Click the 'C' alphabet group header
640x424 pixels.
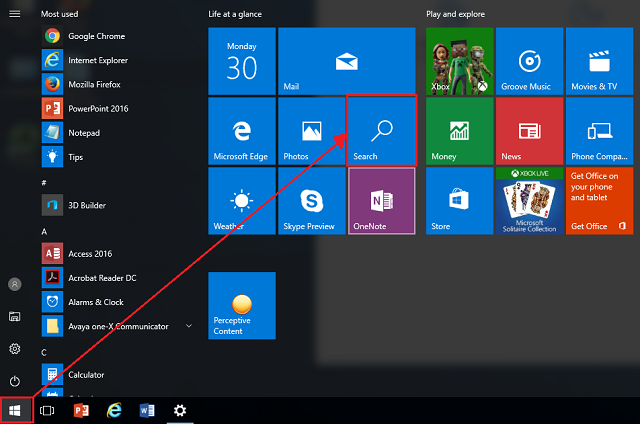click(44, 352)
